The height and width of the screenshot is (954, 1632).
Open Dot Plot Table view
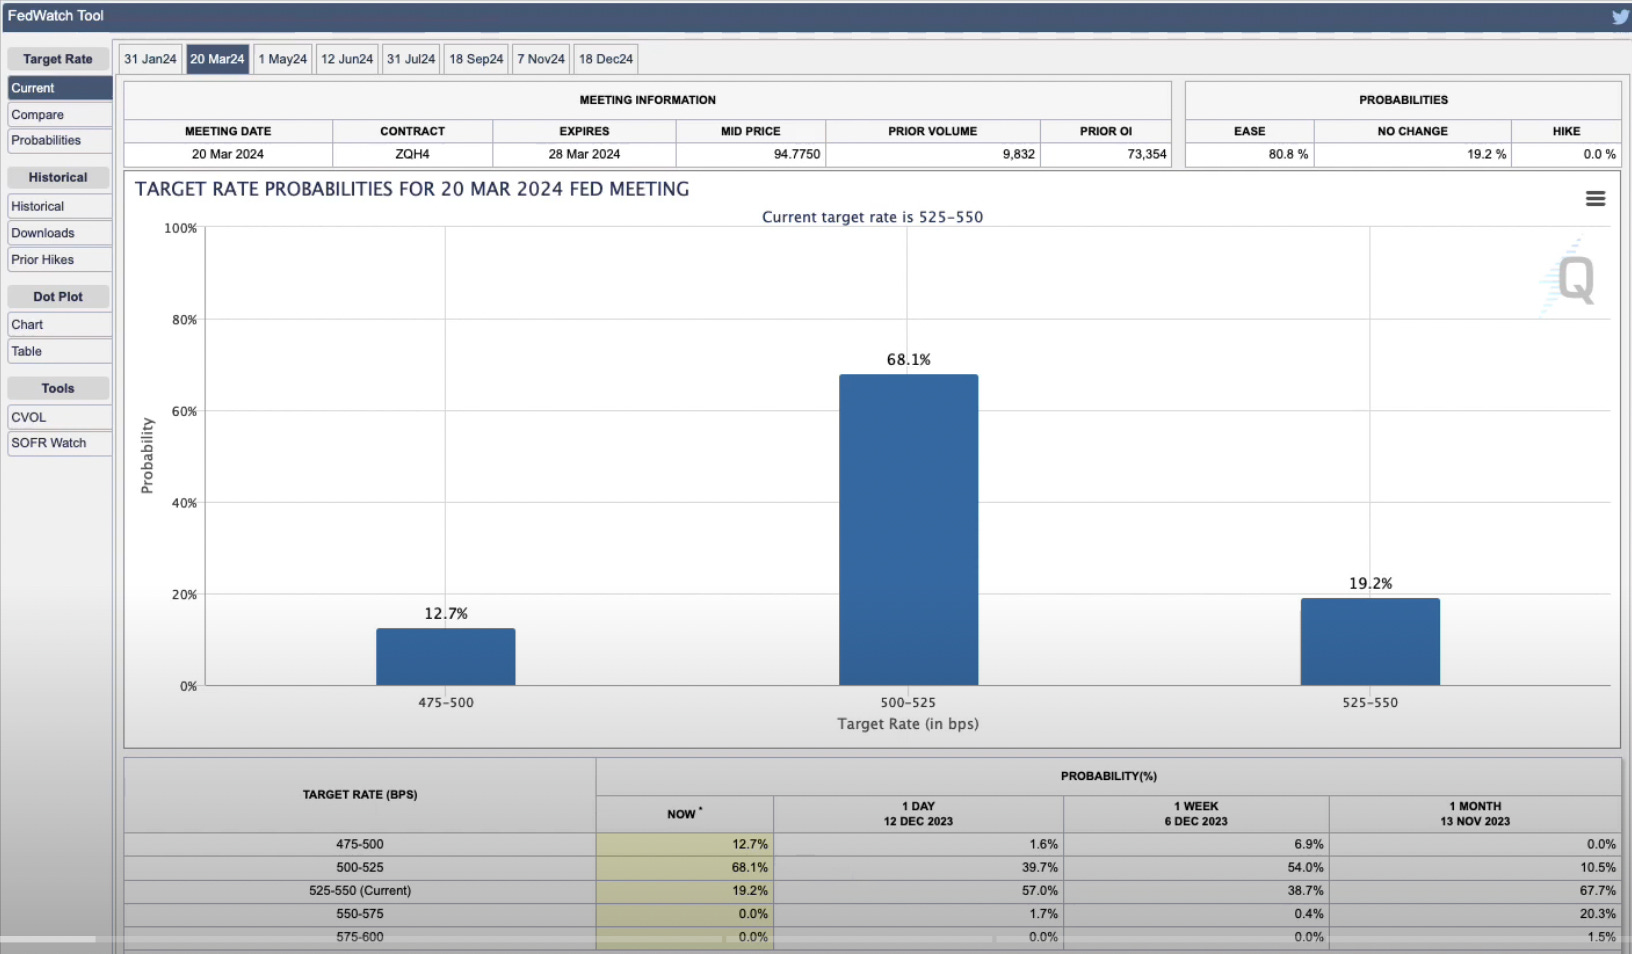point(60,352)
